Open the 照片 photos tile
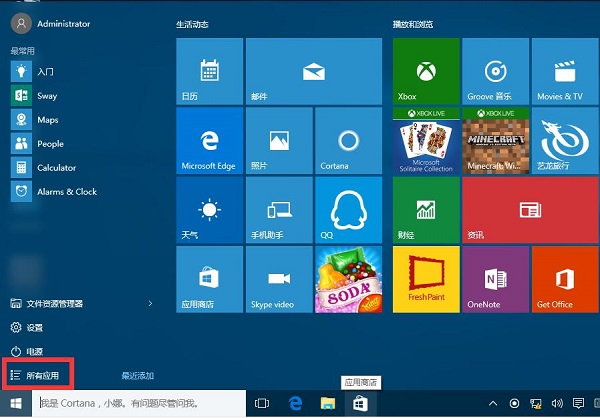The image size is (600, 418). coord(279,140)
